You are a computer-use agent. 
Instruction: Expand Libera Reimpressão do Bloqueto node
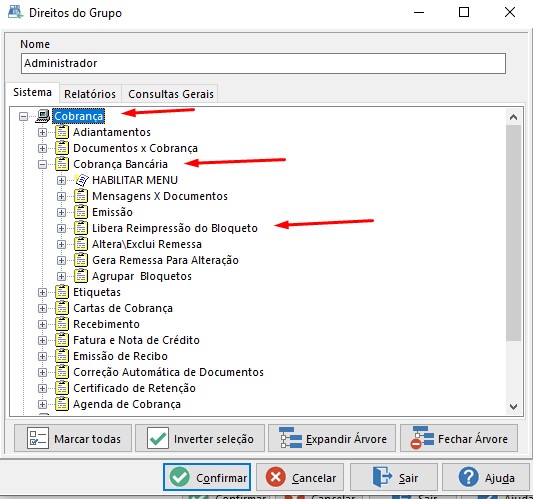pyautogui.click(x=62, y=228)
